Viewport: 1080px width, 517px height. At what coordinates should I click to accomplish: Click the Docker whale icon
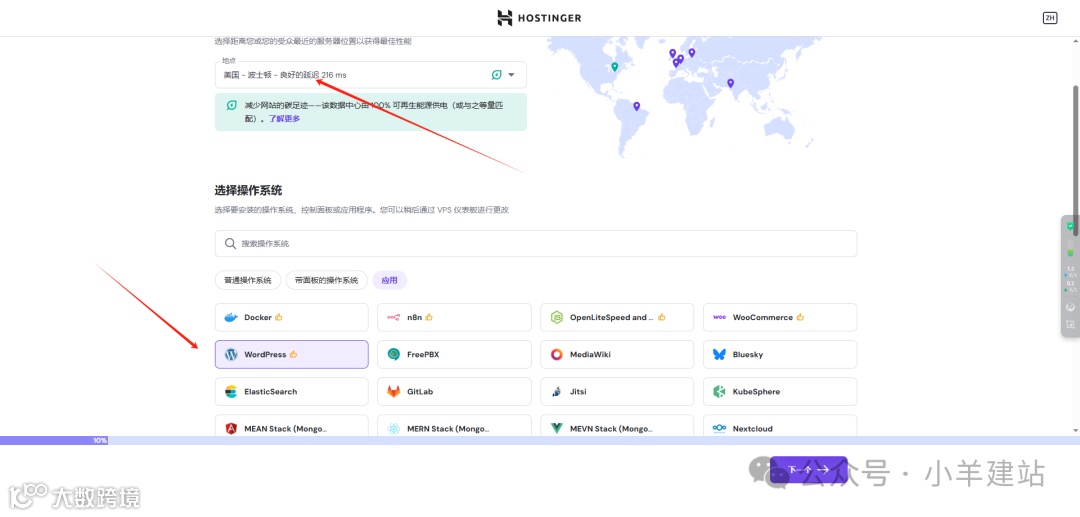[231, 317]
